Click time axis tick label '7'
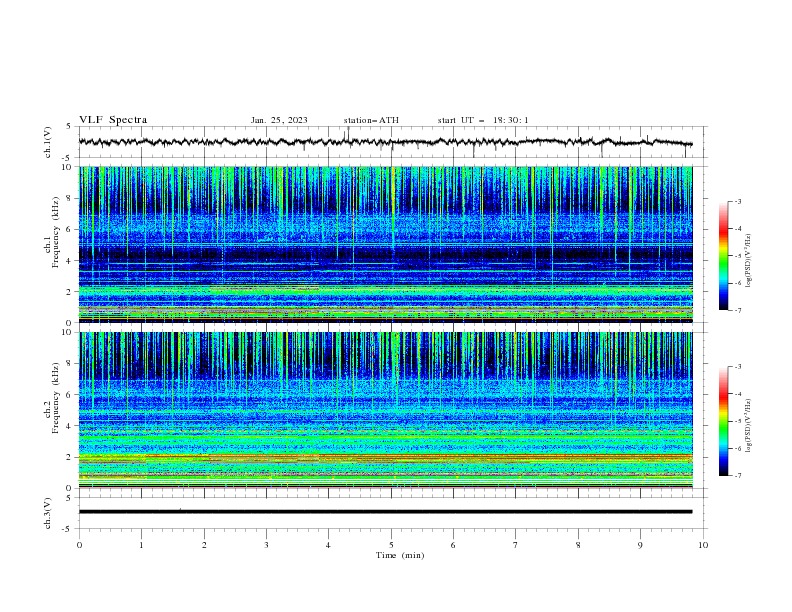Image resolution: width=792 pixels, height=612 pixels. pos(516,545)
